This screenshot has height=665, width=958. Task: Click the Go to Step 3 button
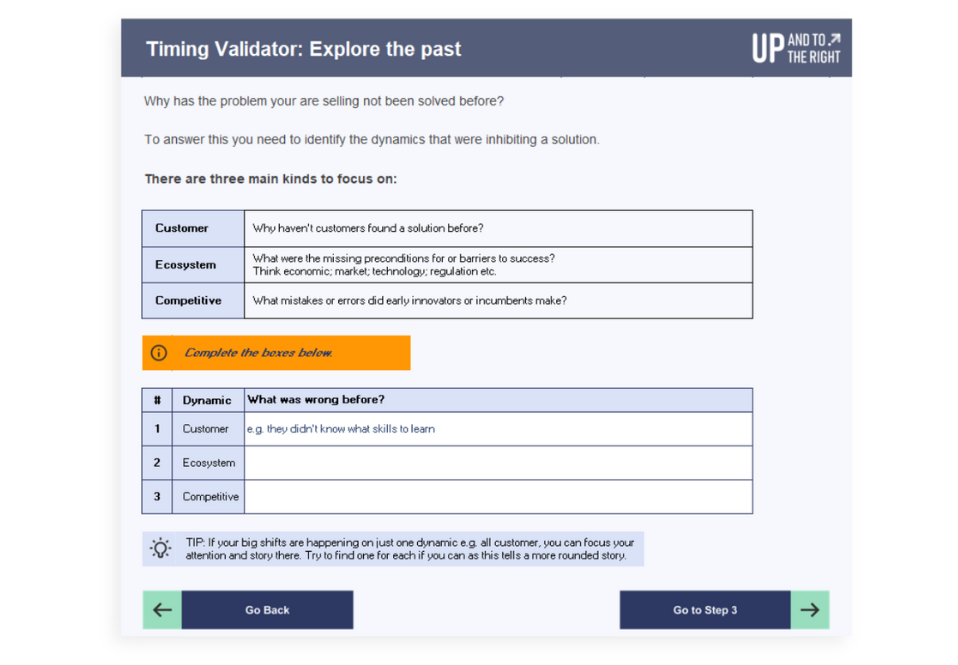pos(705,609)
